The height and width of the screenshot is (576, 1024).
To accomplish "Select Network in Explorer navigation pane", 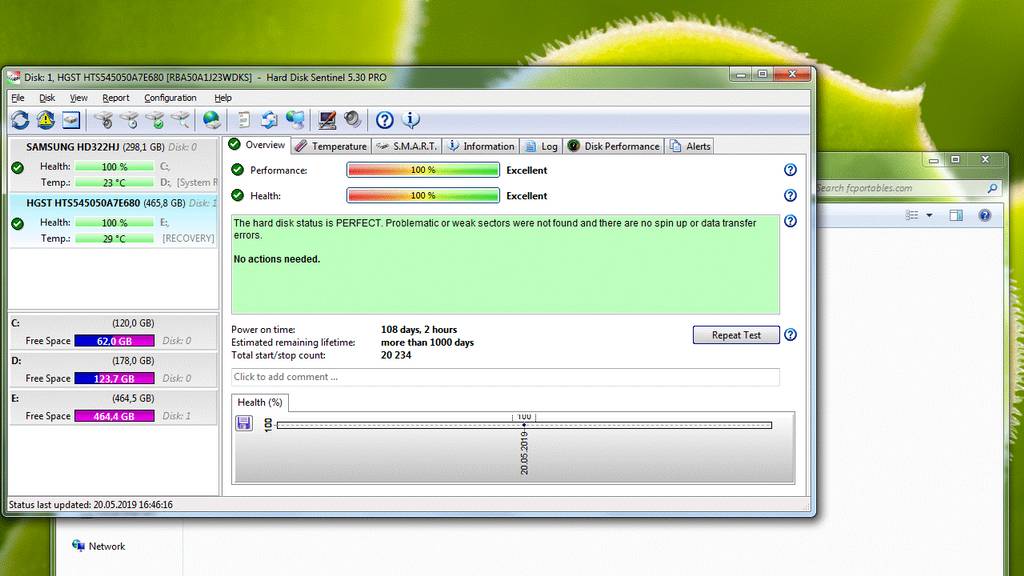I will pos(99,546).
